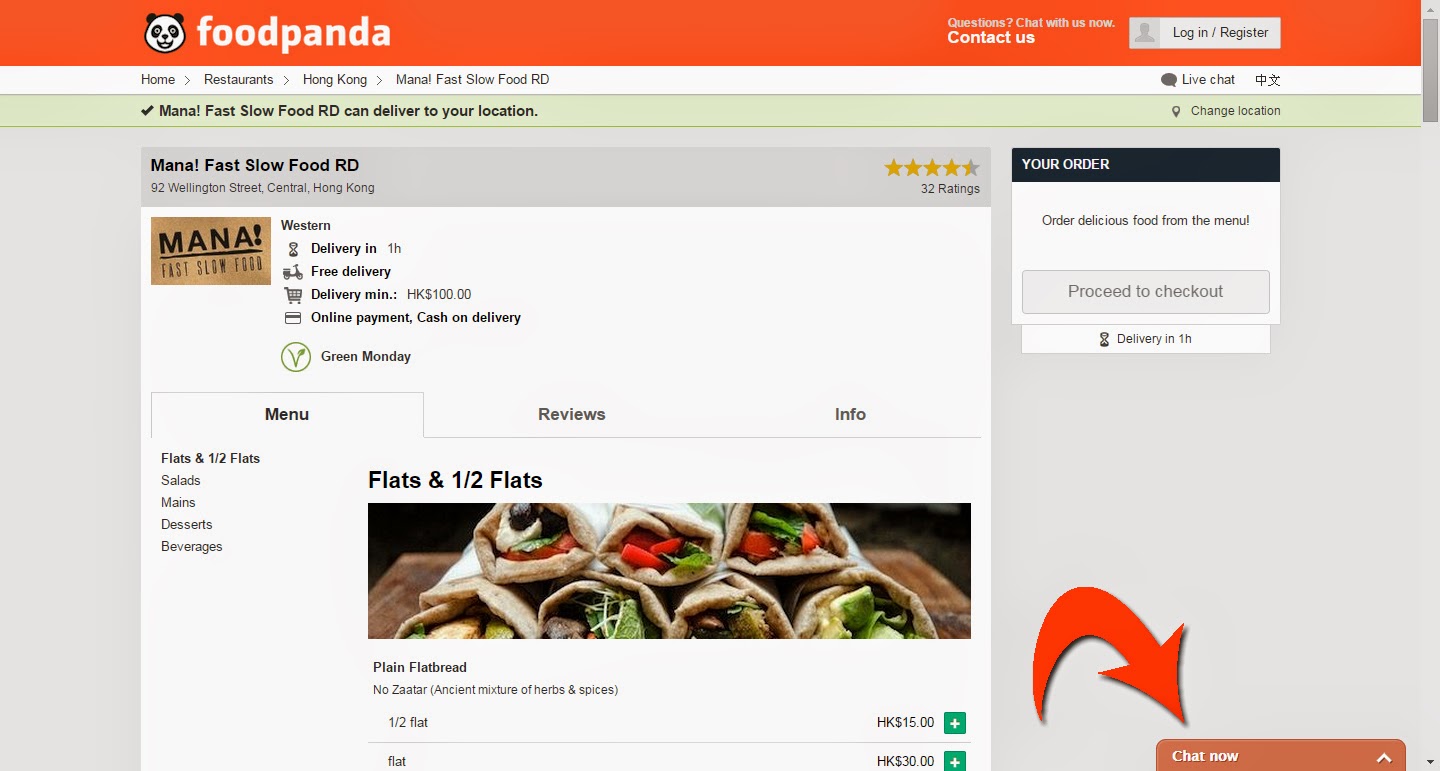Jump to Salads menu category
1440x771 pixels.
tap(181, 480)
